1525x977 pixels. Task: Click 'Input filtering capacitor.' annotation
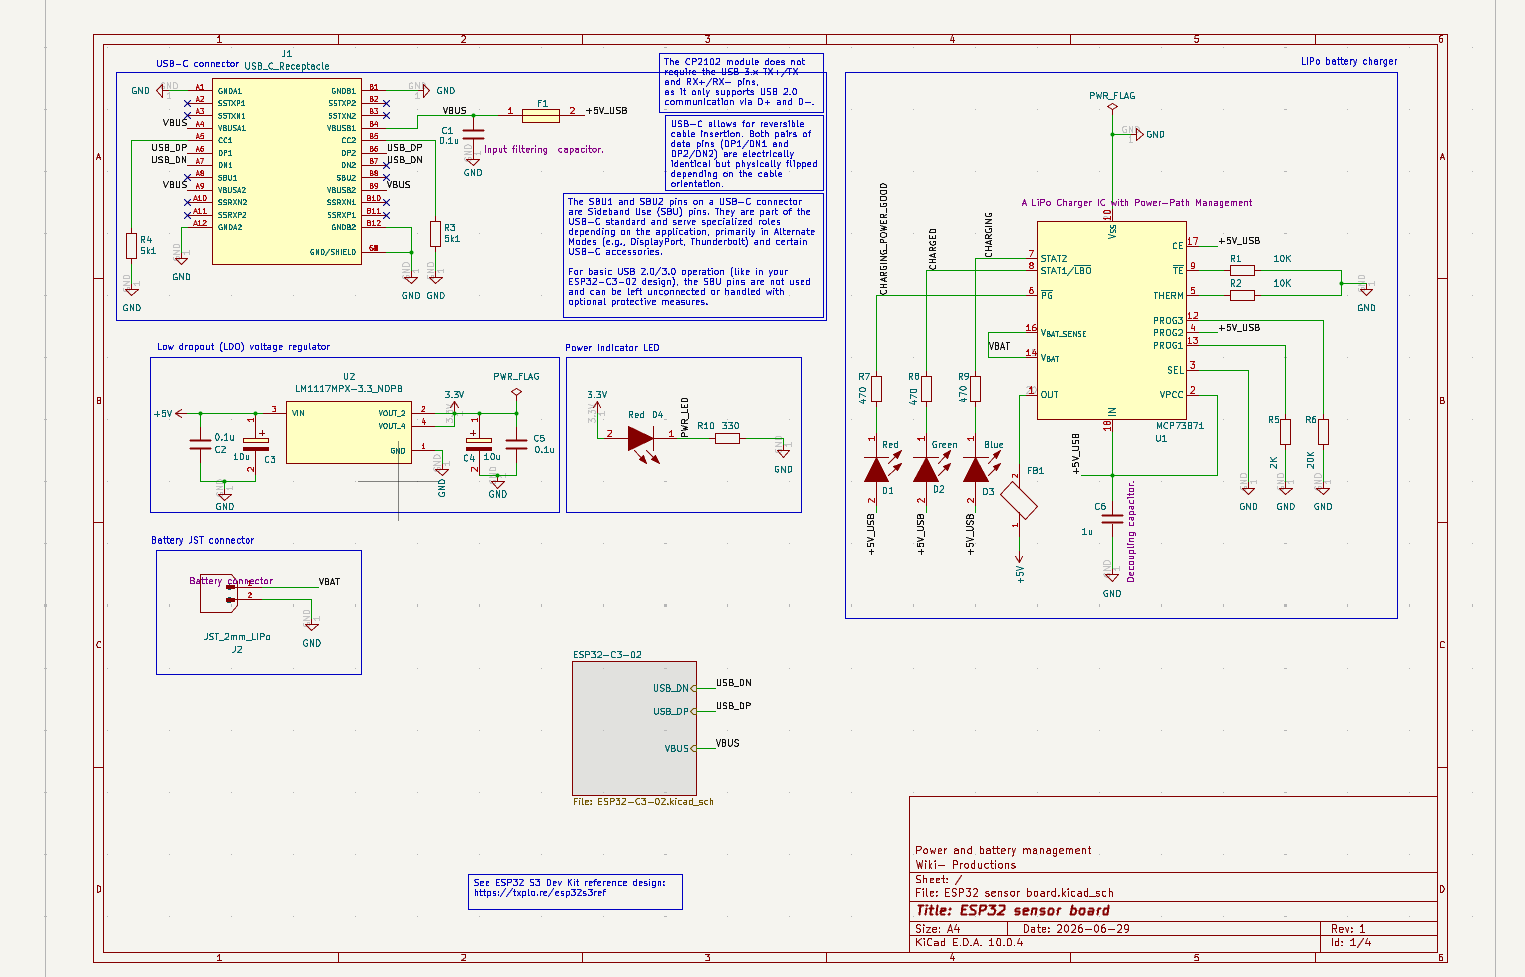click(544, 150)
